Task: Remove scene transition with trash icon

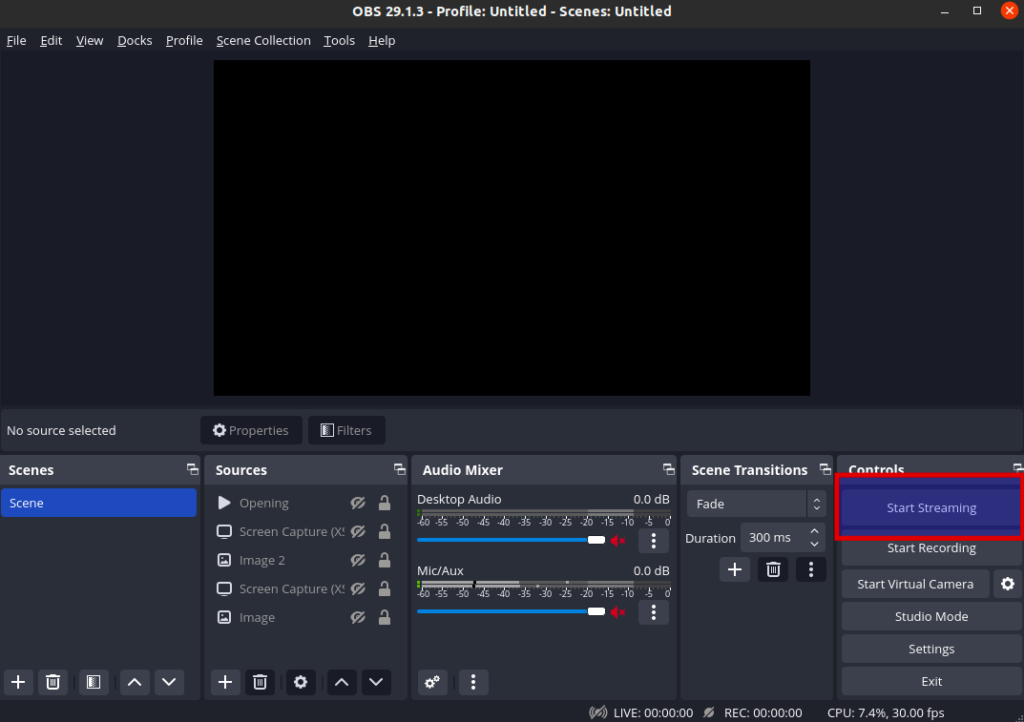Action: pyautogui.click(x=773, y=569)
